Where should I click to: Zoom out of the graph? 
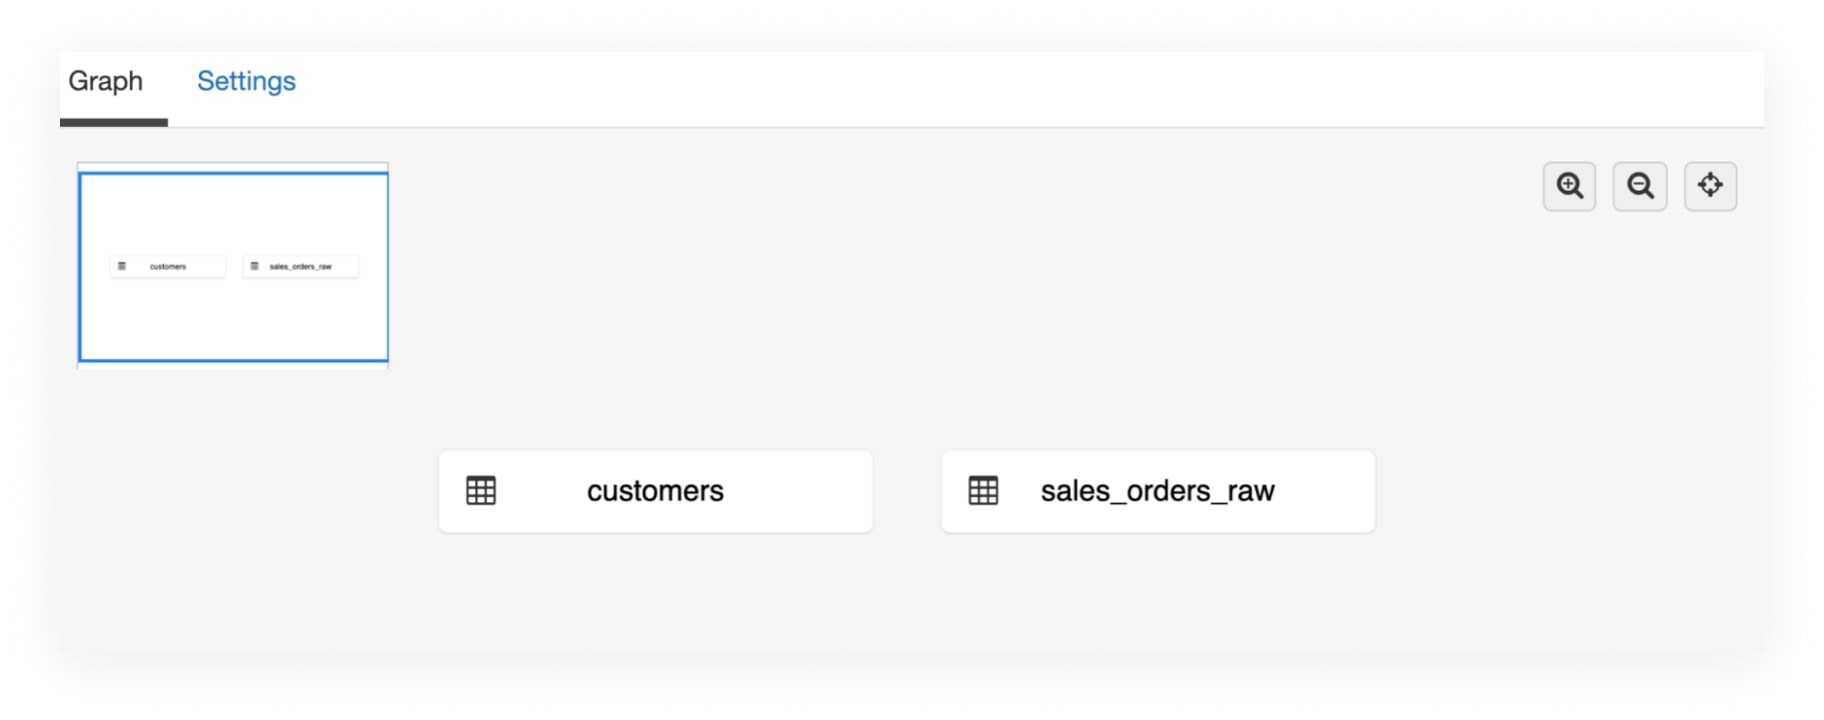click(1640, 186)
